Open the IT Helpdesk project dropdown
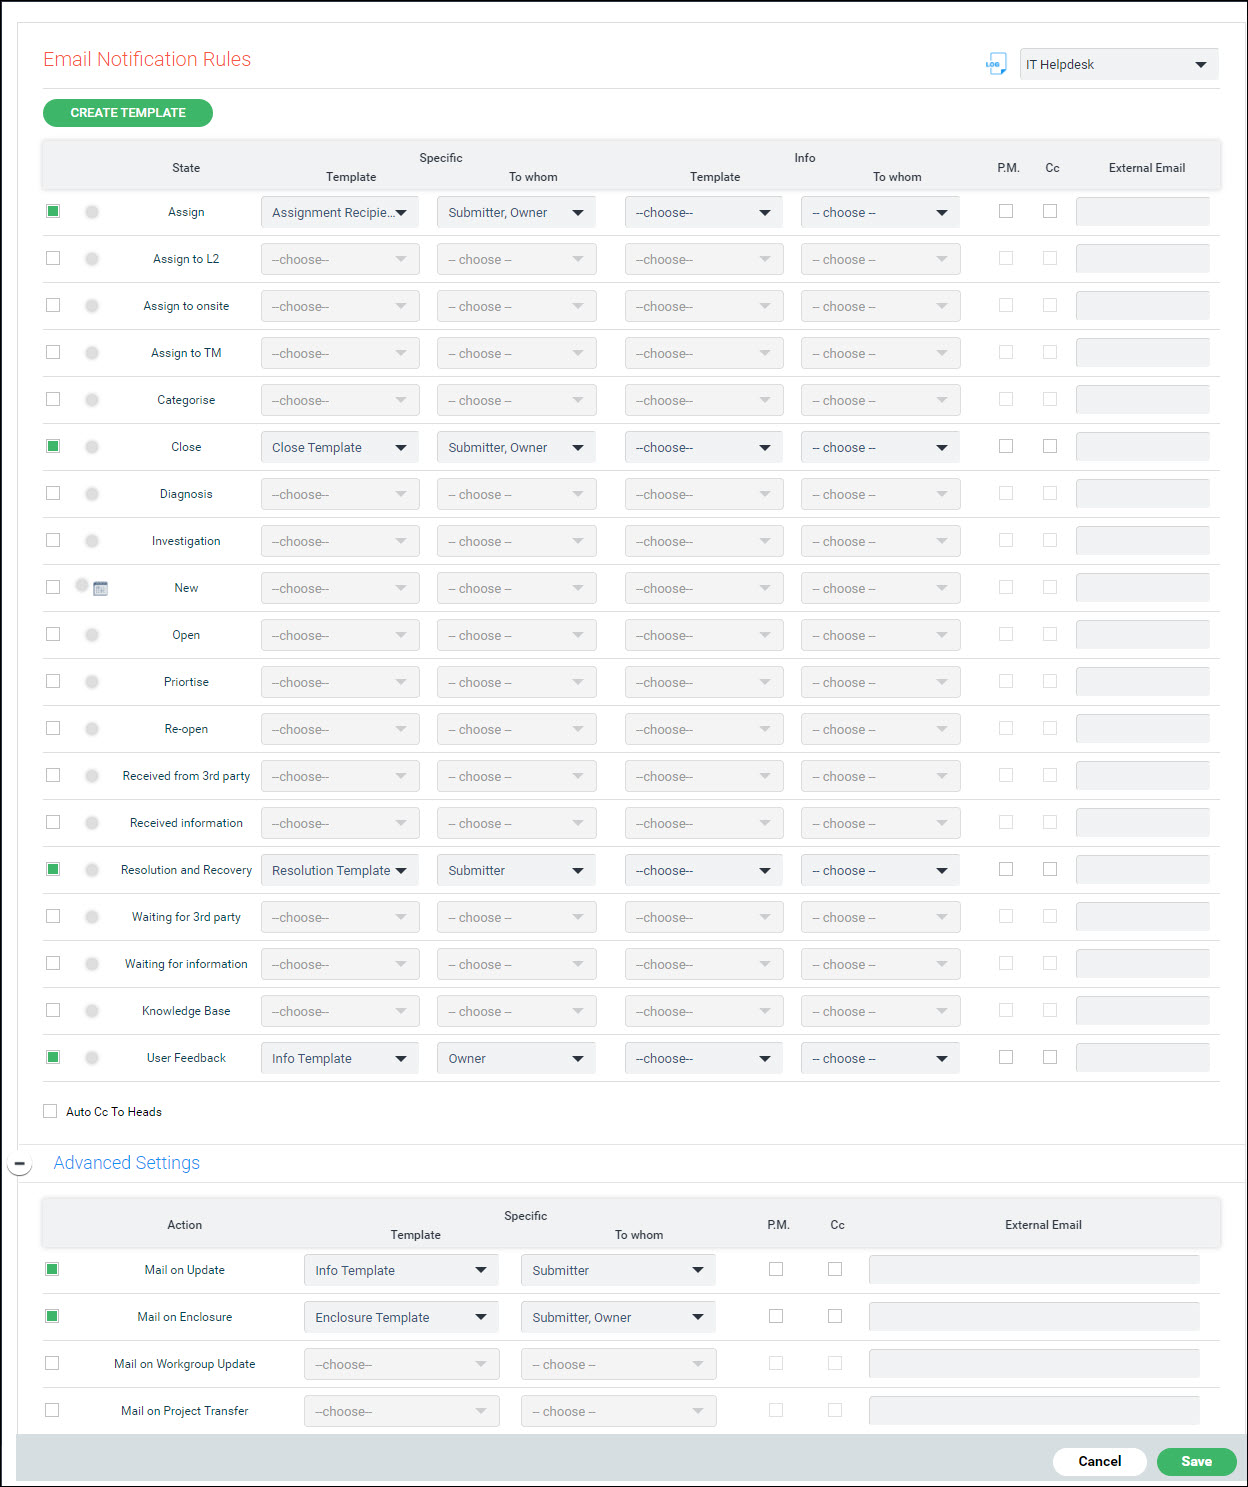This screenshot has width=1248, height=1487. (x=1118, y=65)
